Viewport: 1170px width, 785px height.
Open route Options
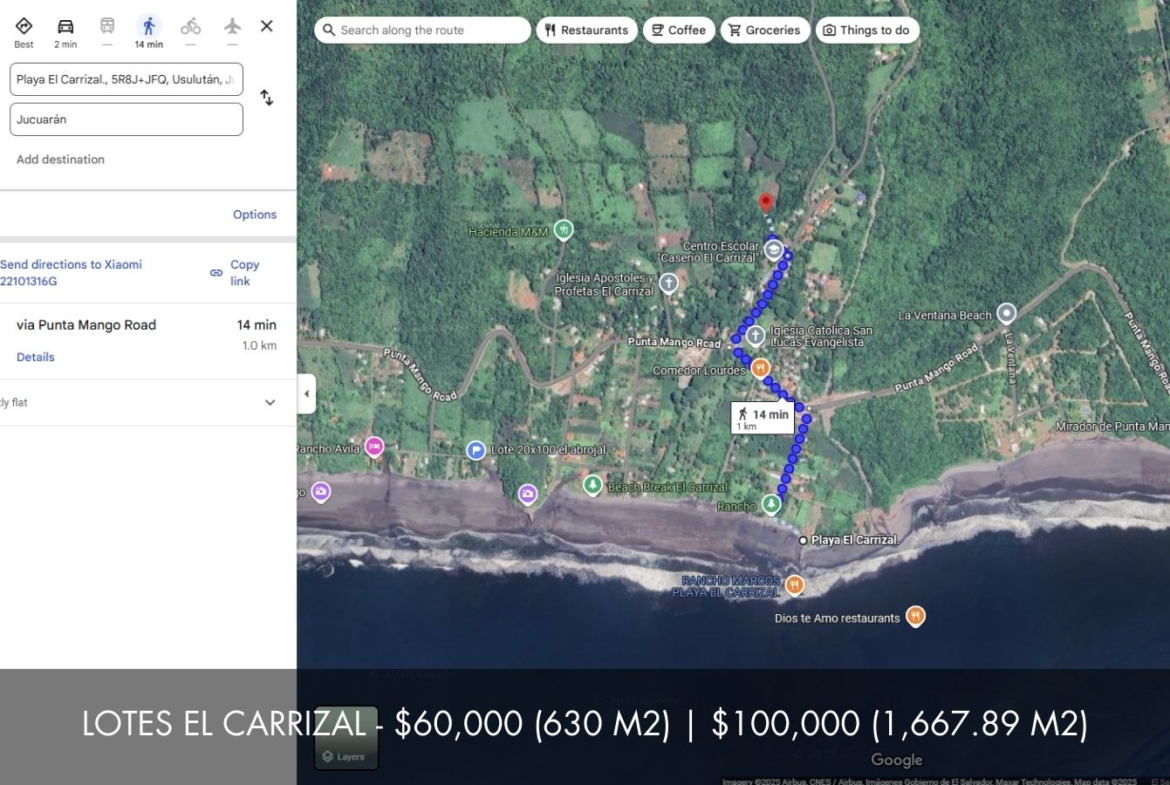point(254,215)
